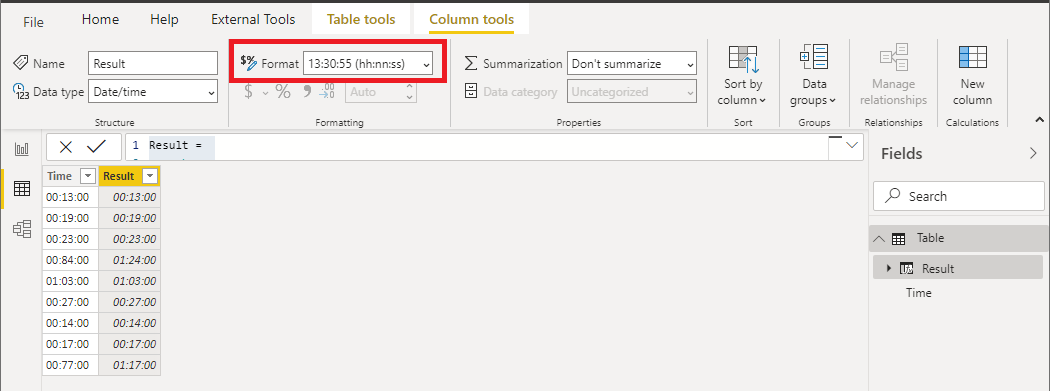Screen dimensions: 1050x391
Task: Collapse the Table node in Fields
Action: click(x=879, y=238)
